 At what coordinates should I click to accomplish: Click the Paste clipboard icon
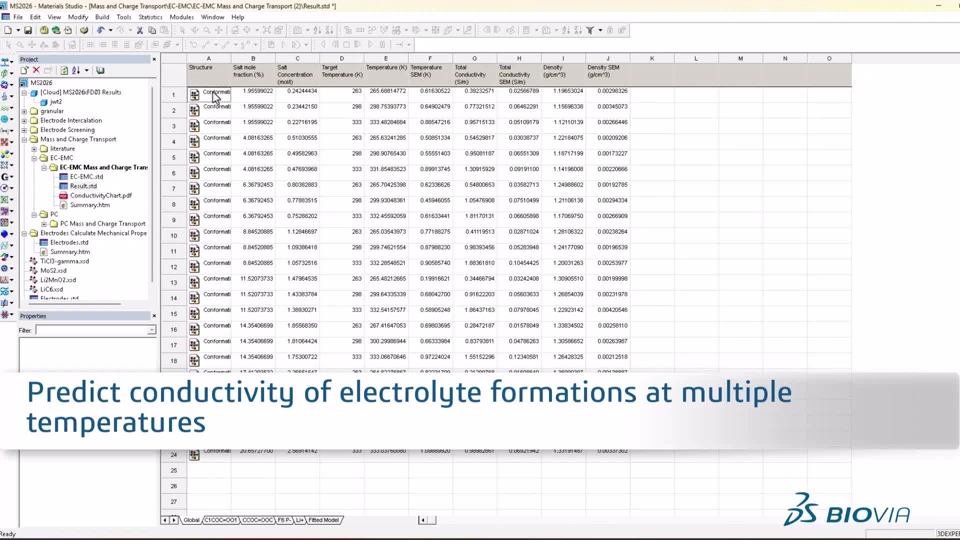(163, 30)
